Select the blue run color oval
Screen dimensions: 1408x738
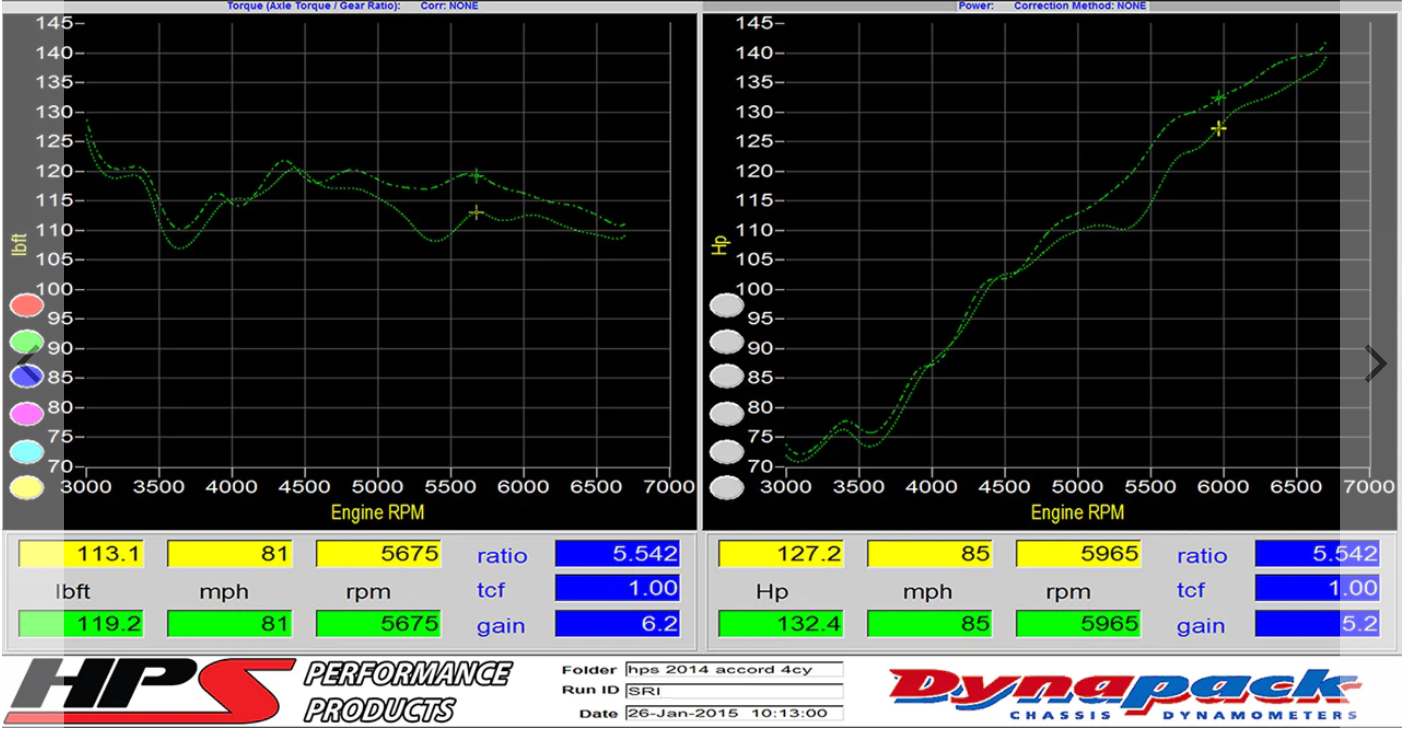tap(26, 376)
